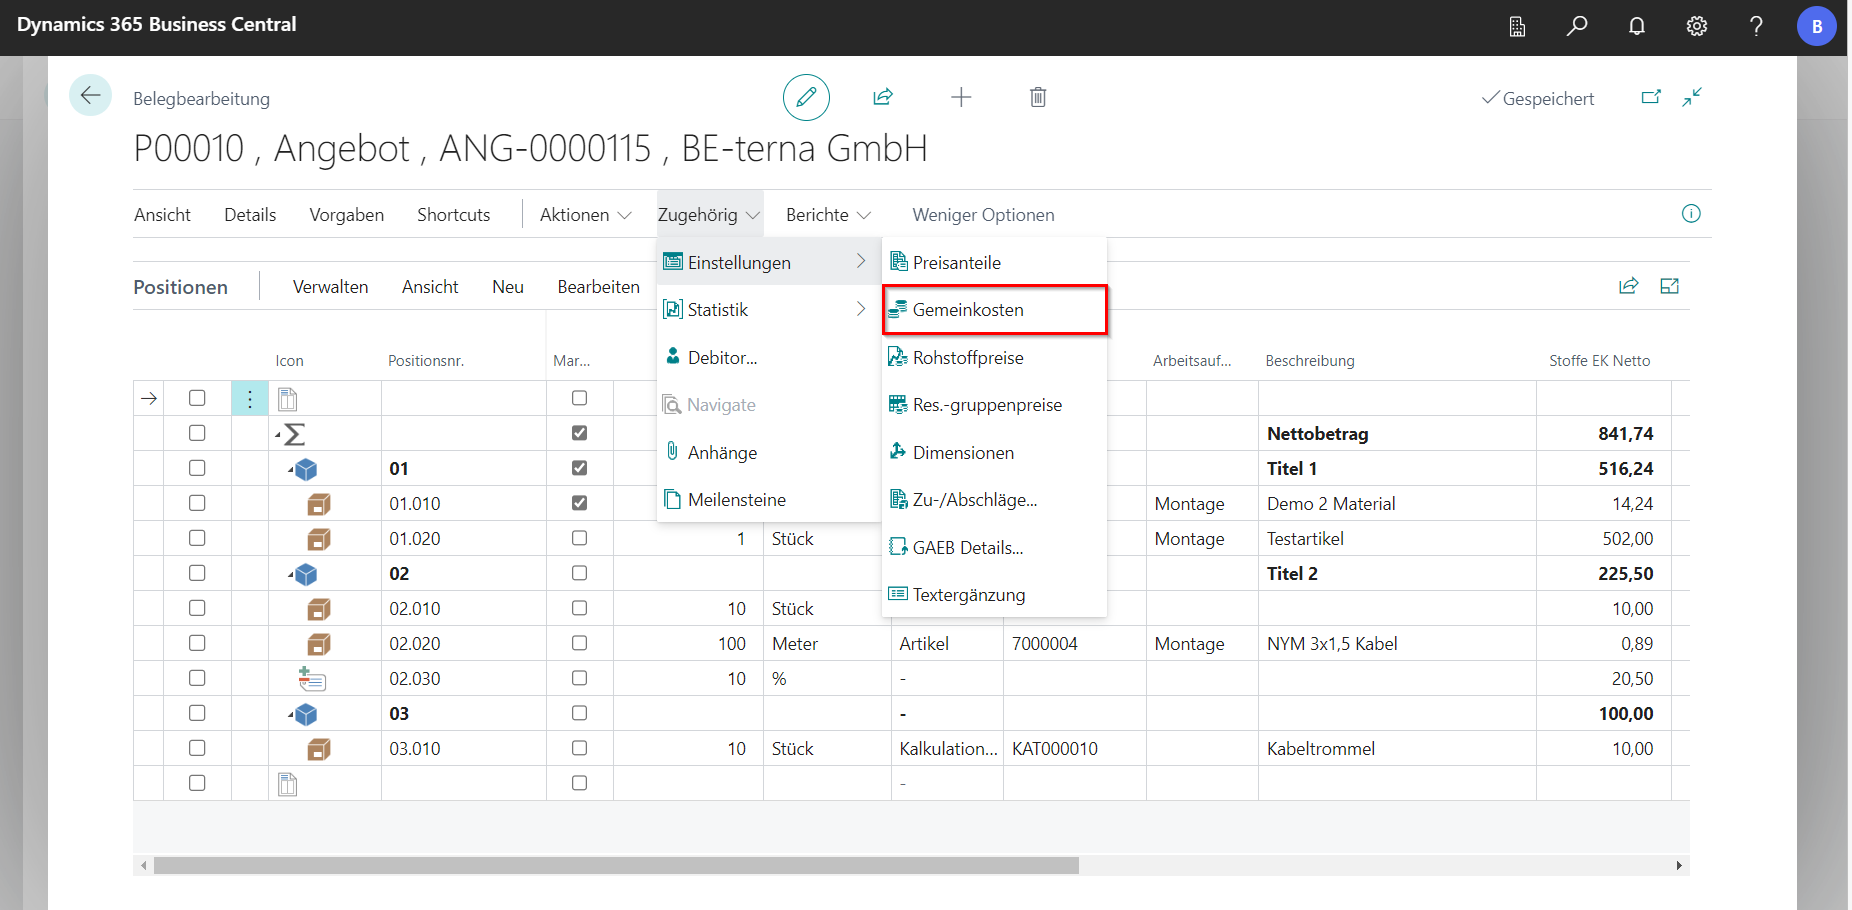The width and height of the screenshot is (1852, 910).
Task: Collapse the sum row tree node
Action: (279, 434)
